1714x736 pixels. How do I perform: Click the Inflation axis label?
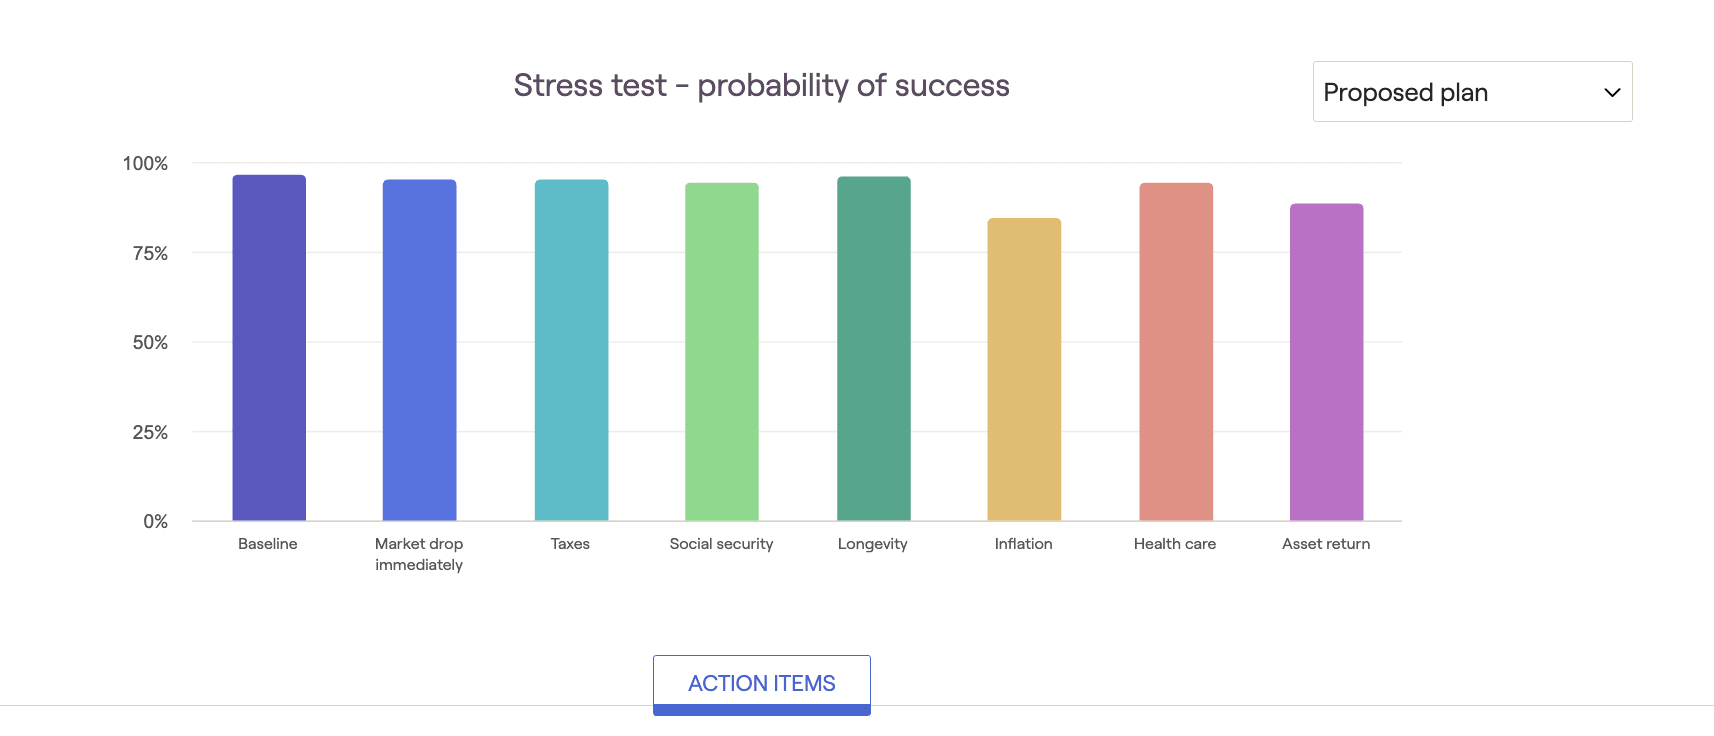pyautogui.click(x=1024, y=544)
